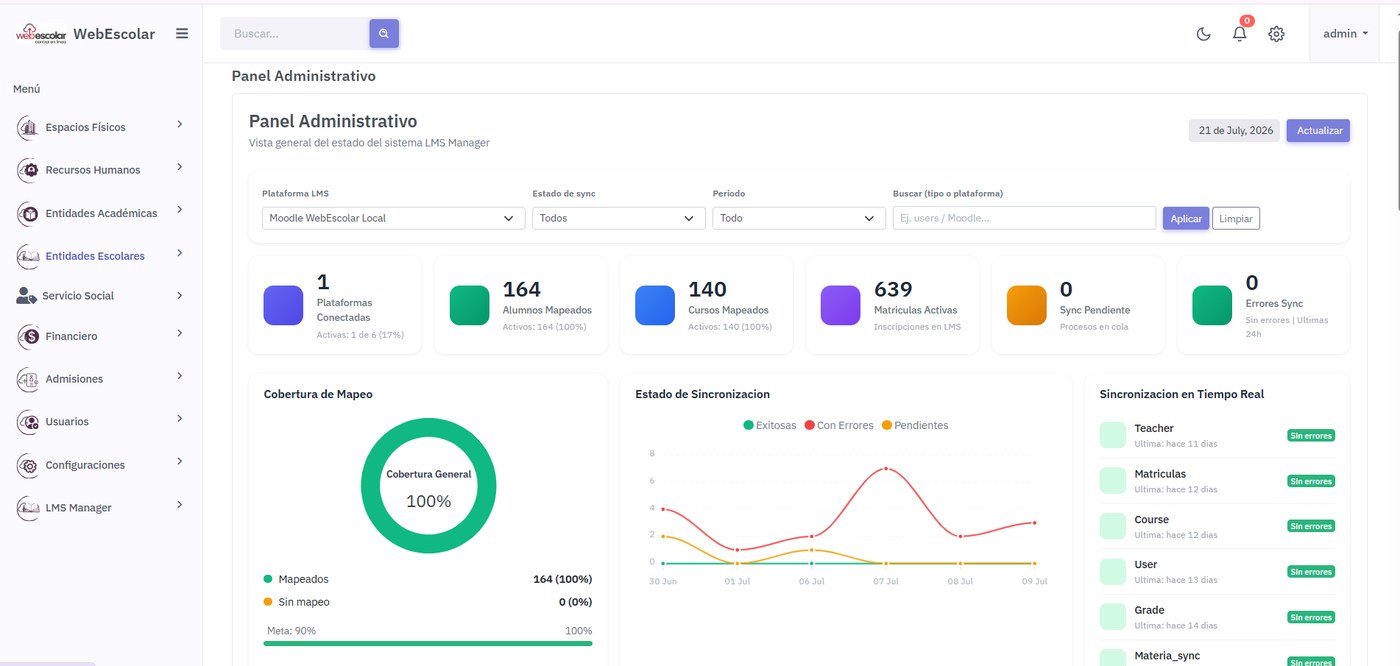Click the 07 Jul error peak point

[x=885, y=468]
